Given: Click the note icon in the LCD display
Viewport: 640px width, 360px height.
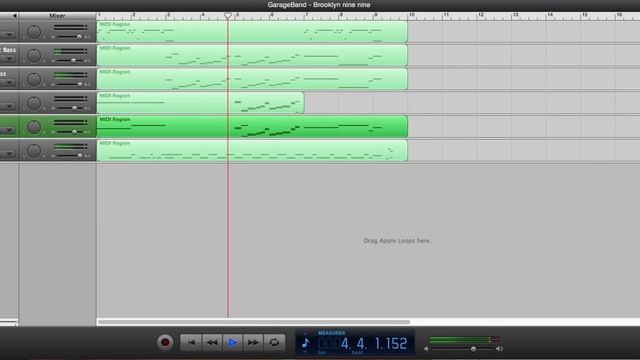Looking at the screenshot, I should (x=305, y=343).
